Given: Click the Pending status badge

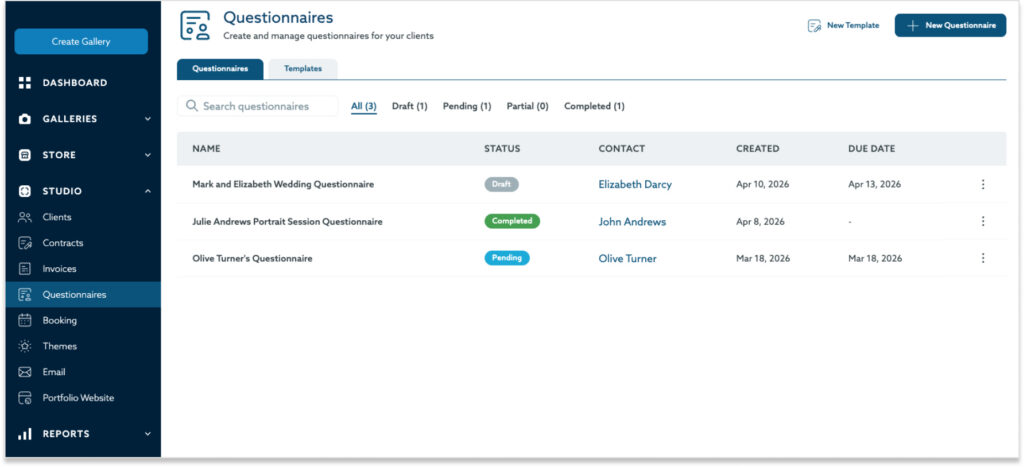Looking at the screenshot, I should [x=507, y=258].
